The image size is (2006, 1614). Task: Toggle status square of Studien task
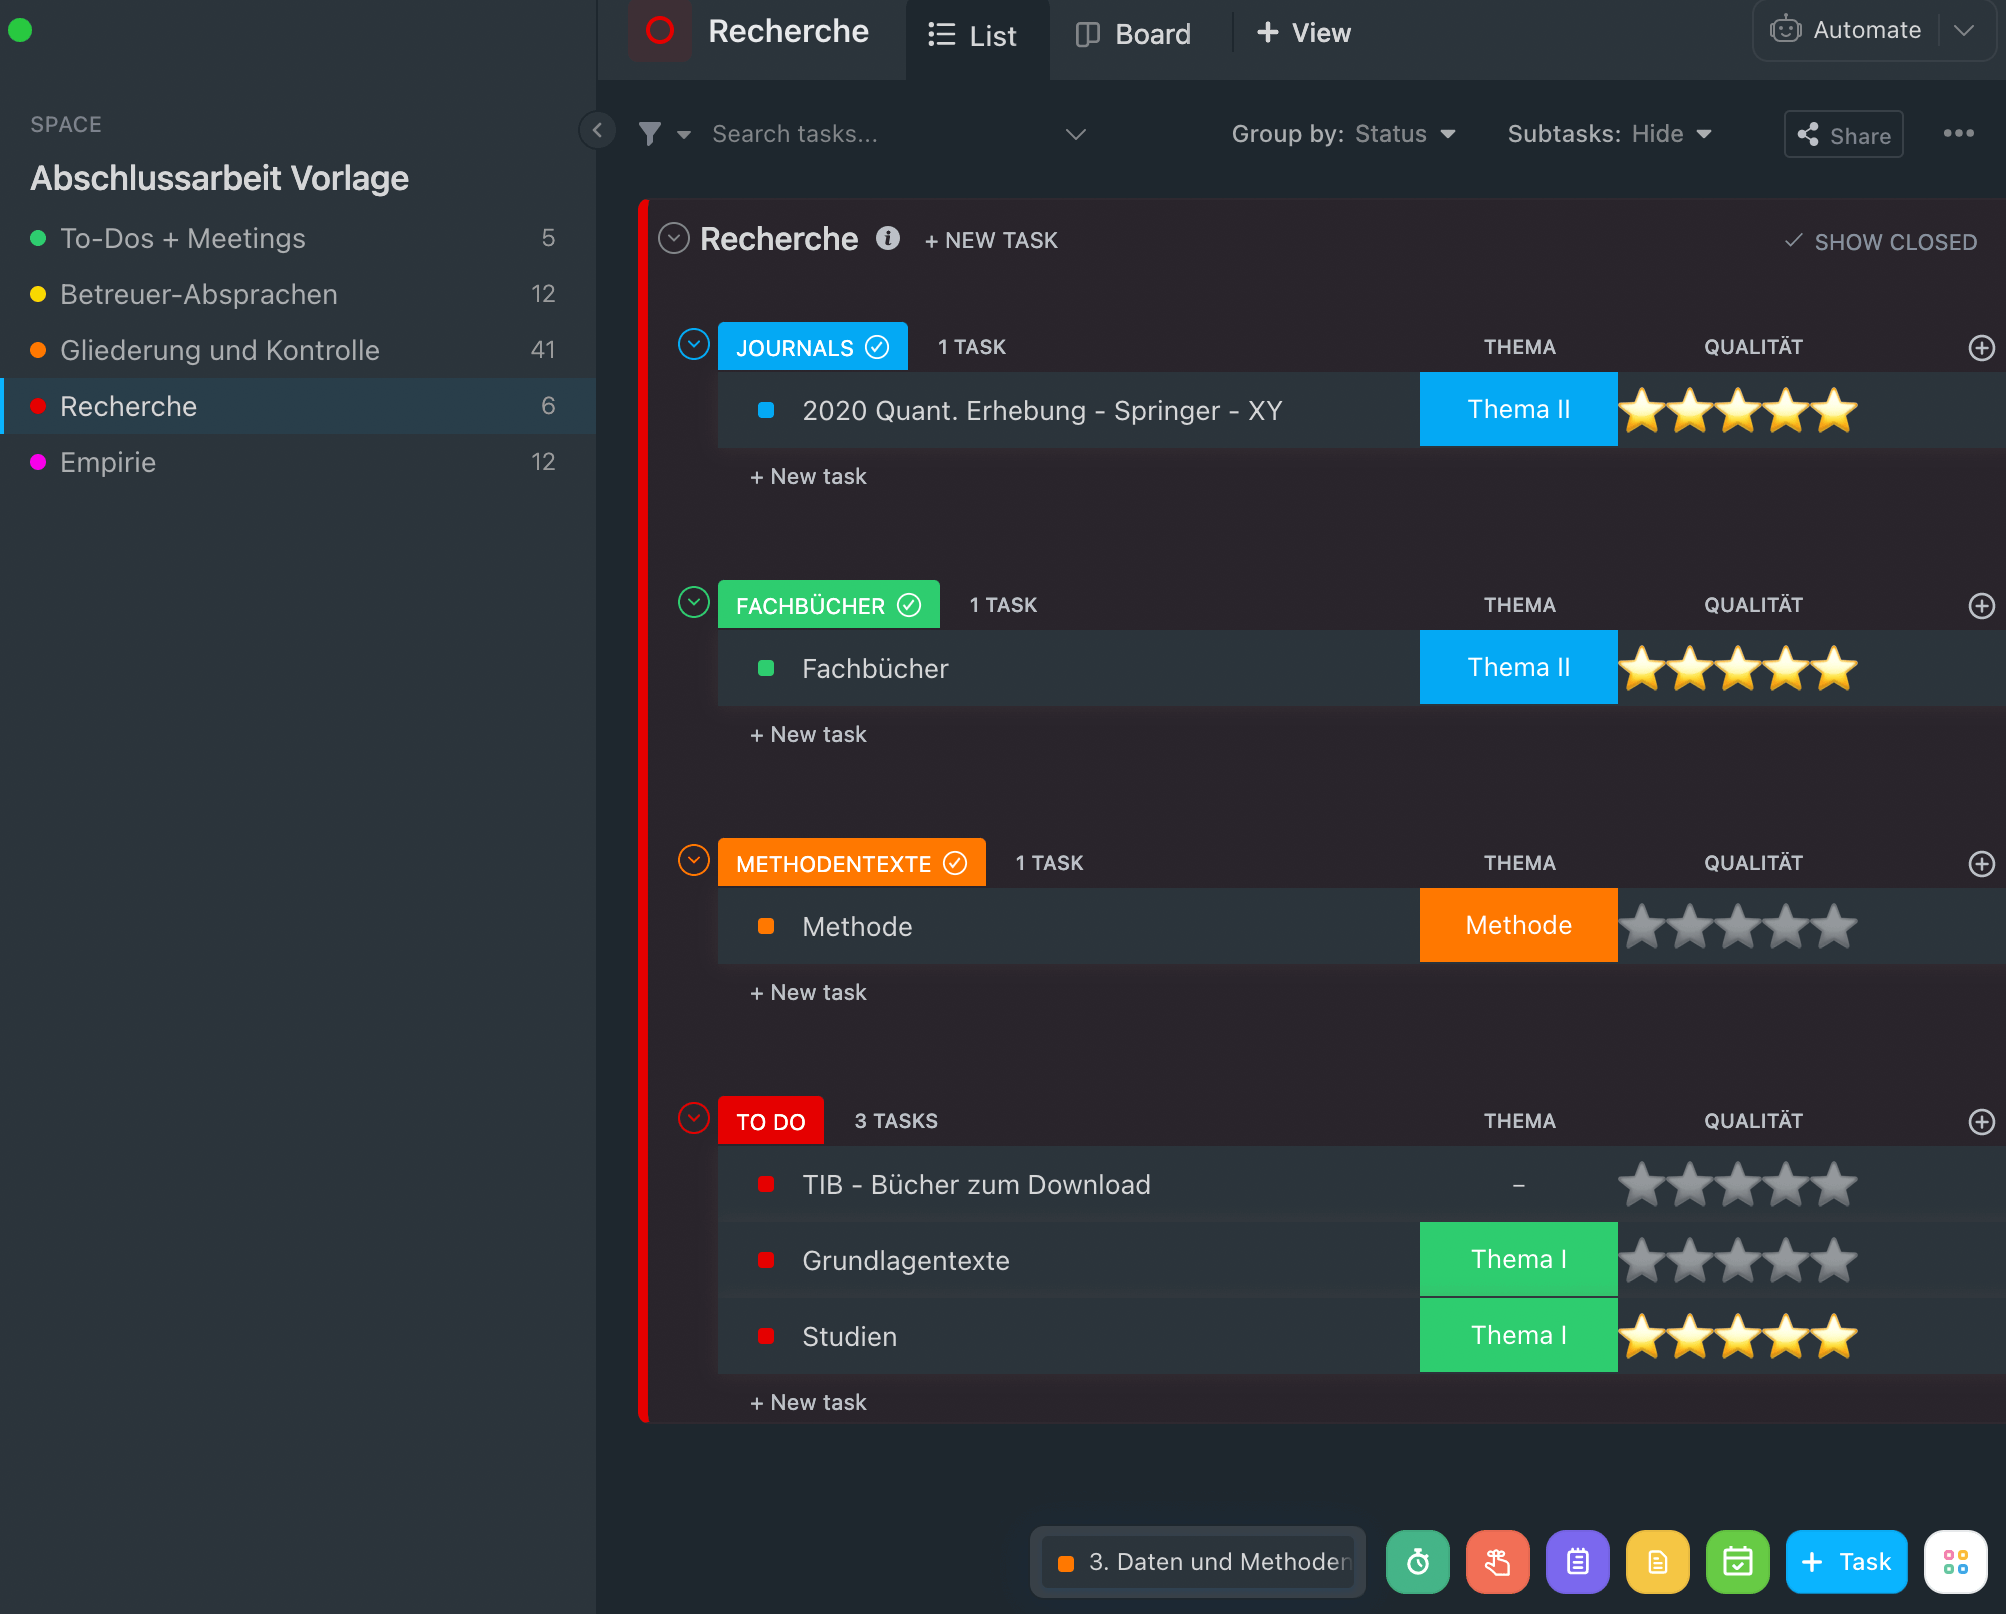[766, 1336]
